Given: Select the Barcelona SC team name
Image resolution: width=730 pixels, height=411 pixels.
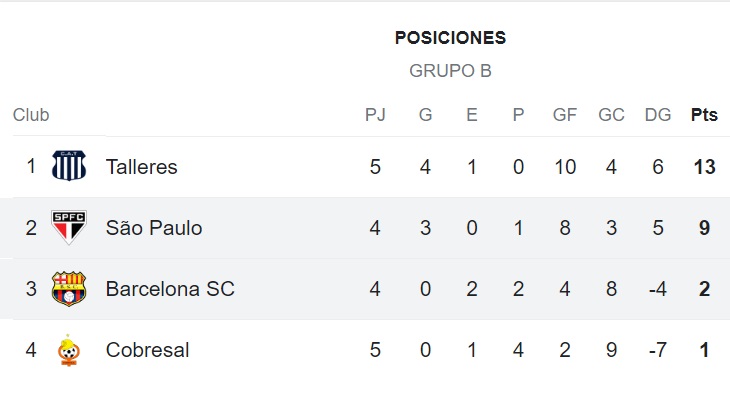Looking at the screenshot, I should tap(170, 289).
